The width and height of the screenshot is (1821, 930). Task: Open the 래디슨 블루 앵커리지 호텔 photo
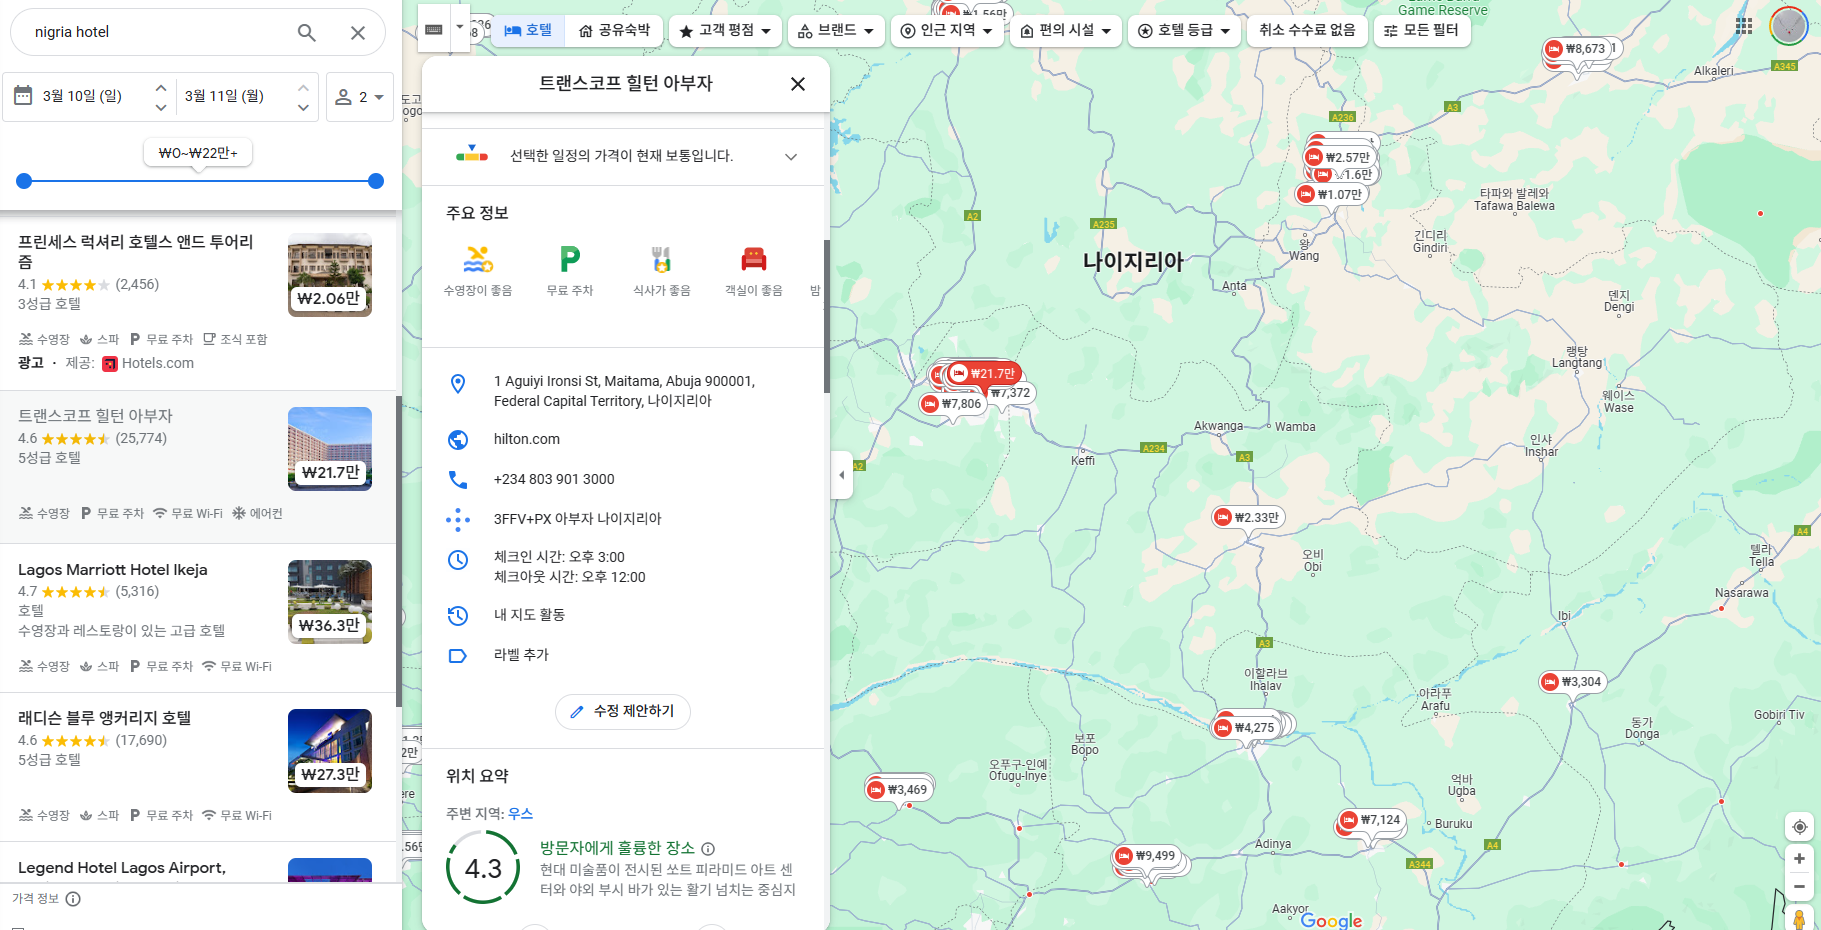(330, 751)
